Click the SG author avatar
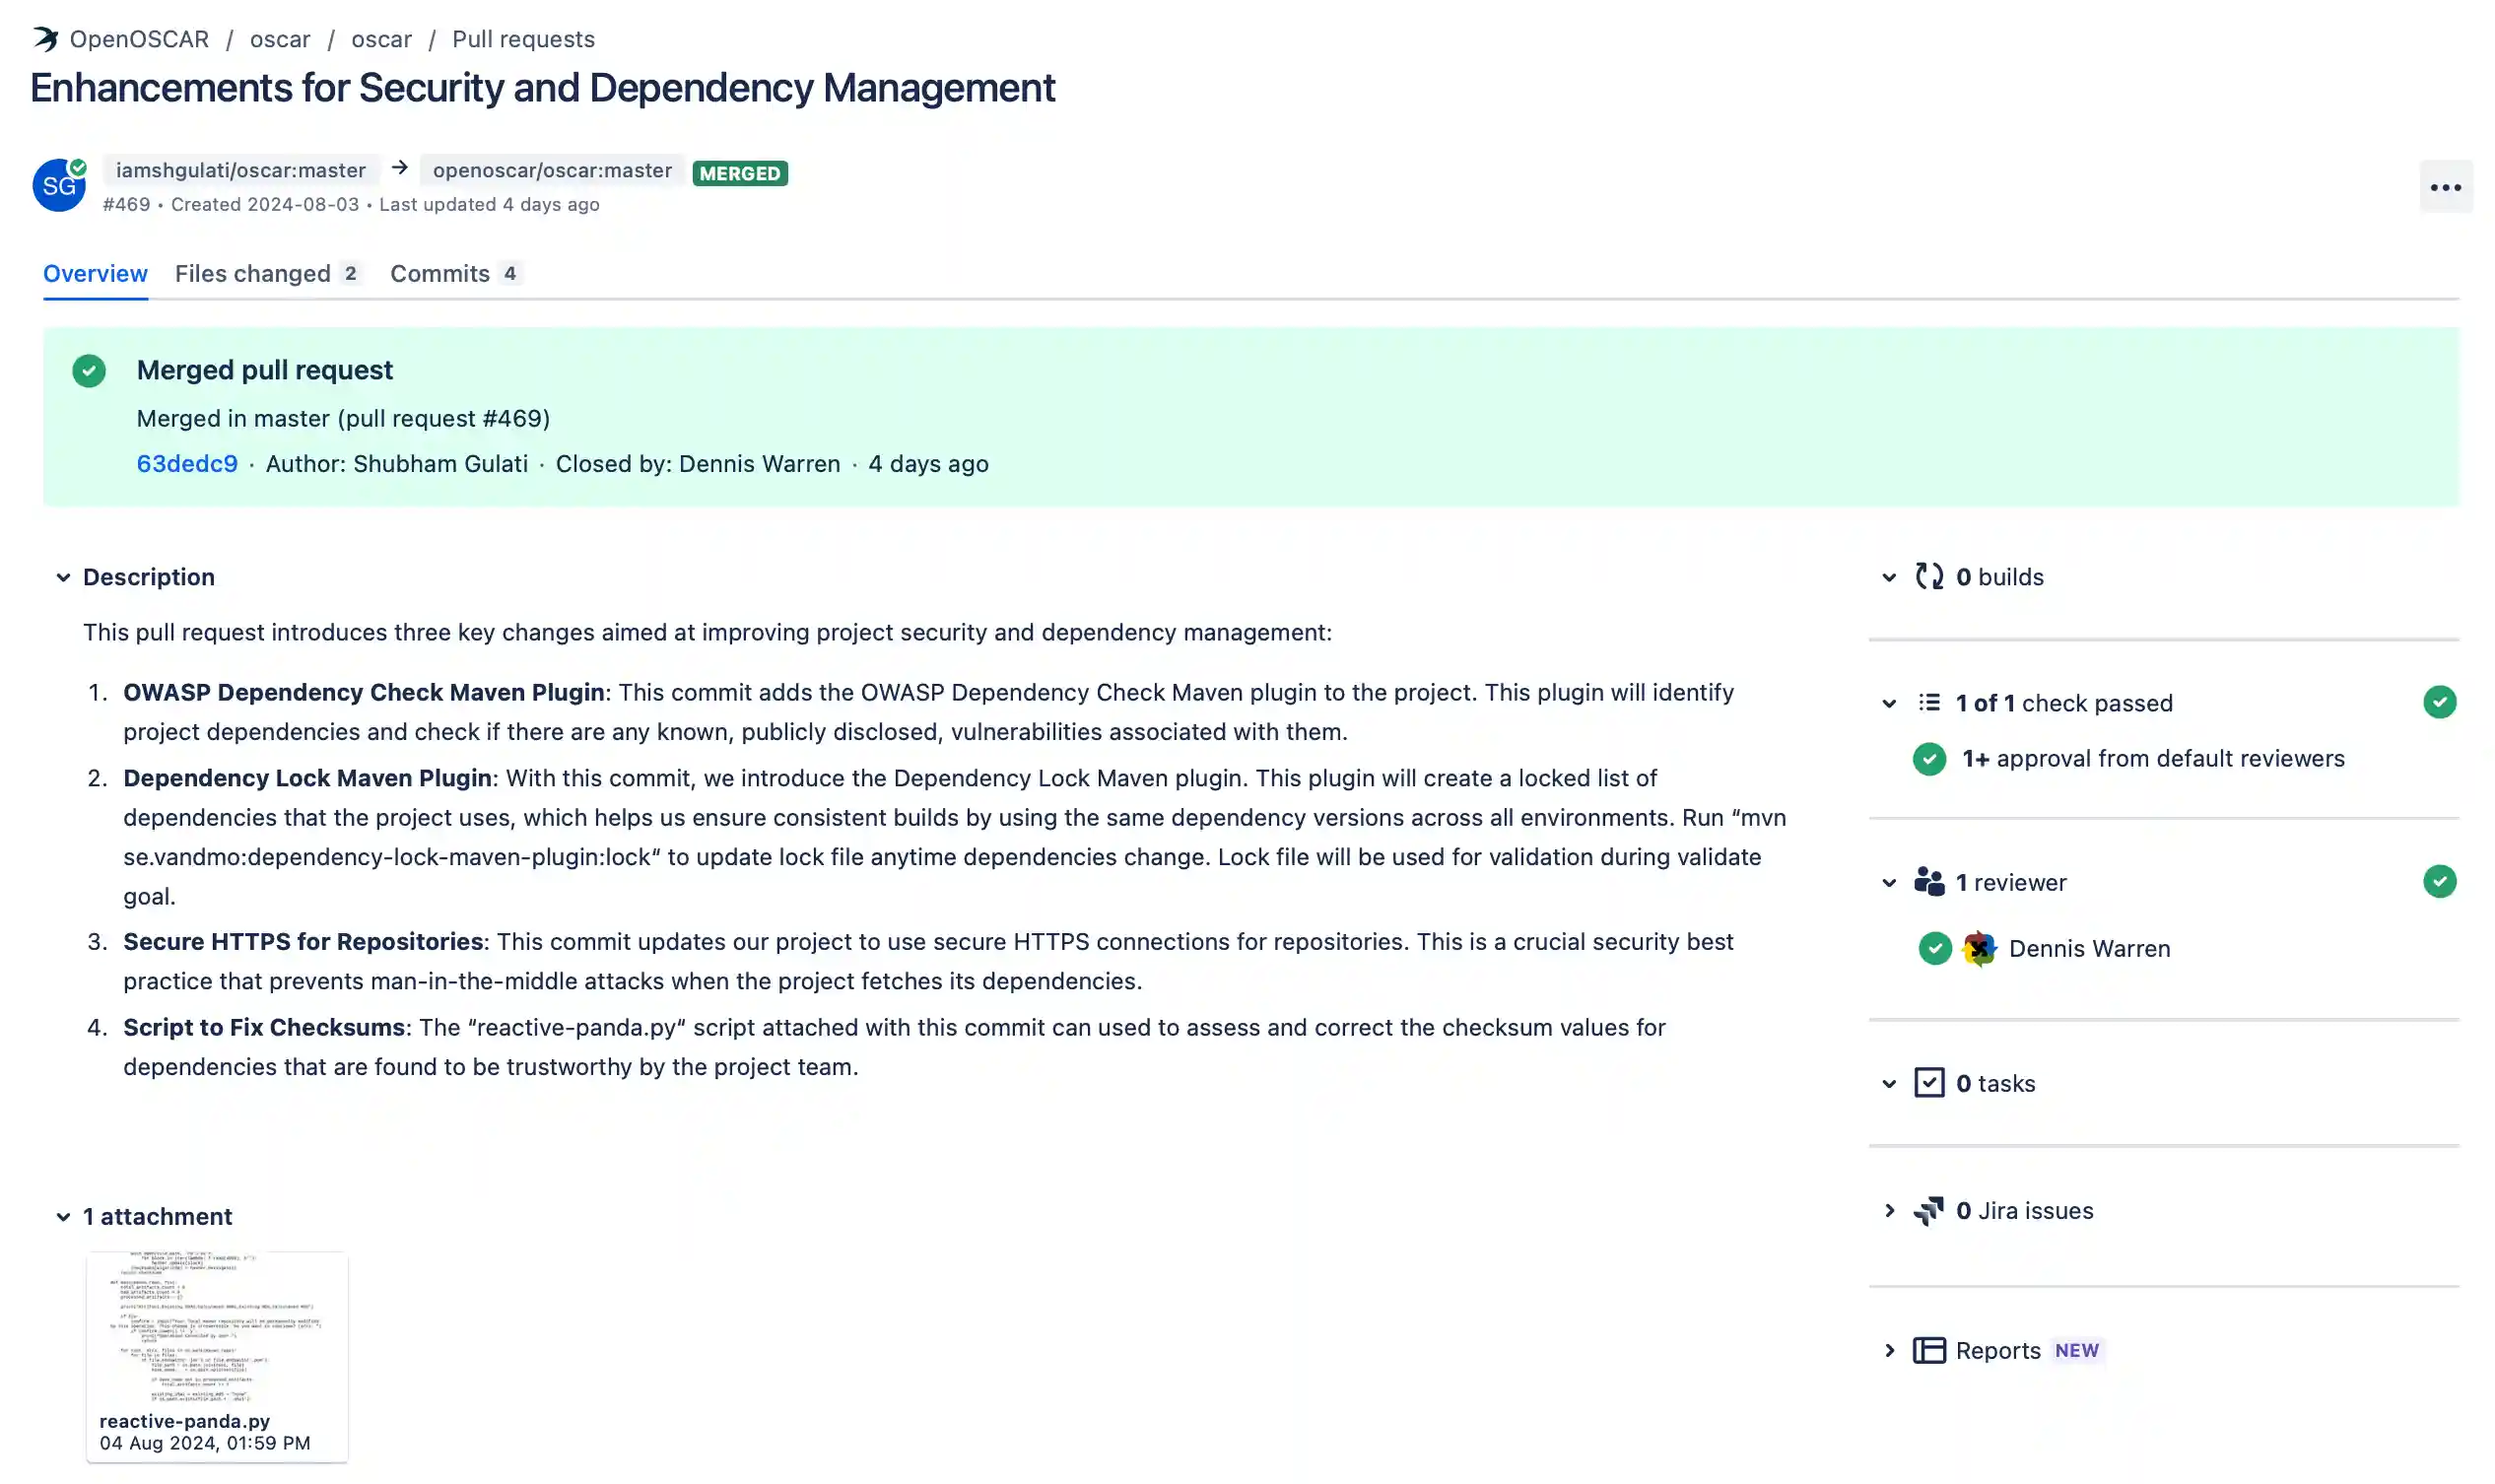2495x1484 pixels. [x=59, y=185]
